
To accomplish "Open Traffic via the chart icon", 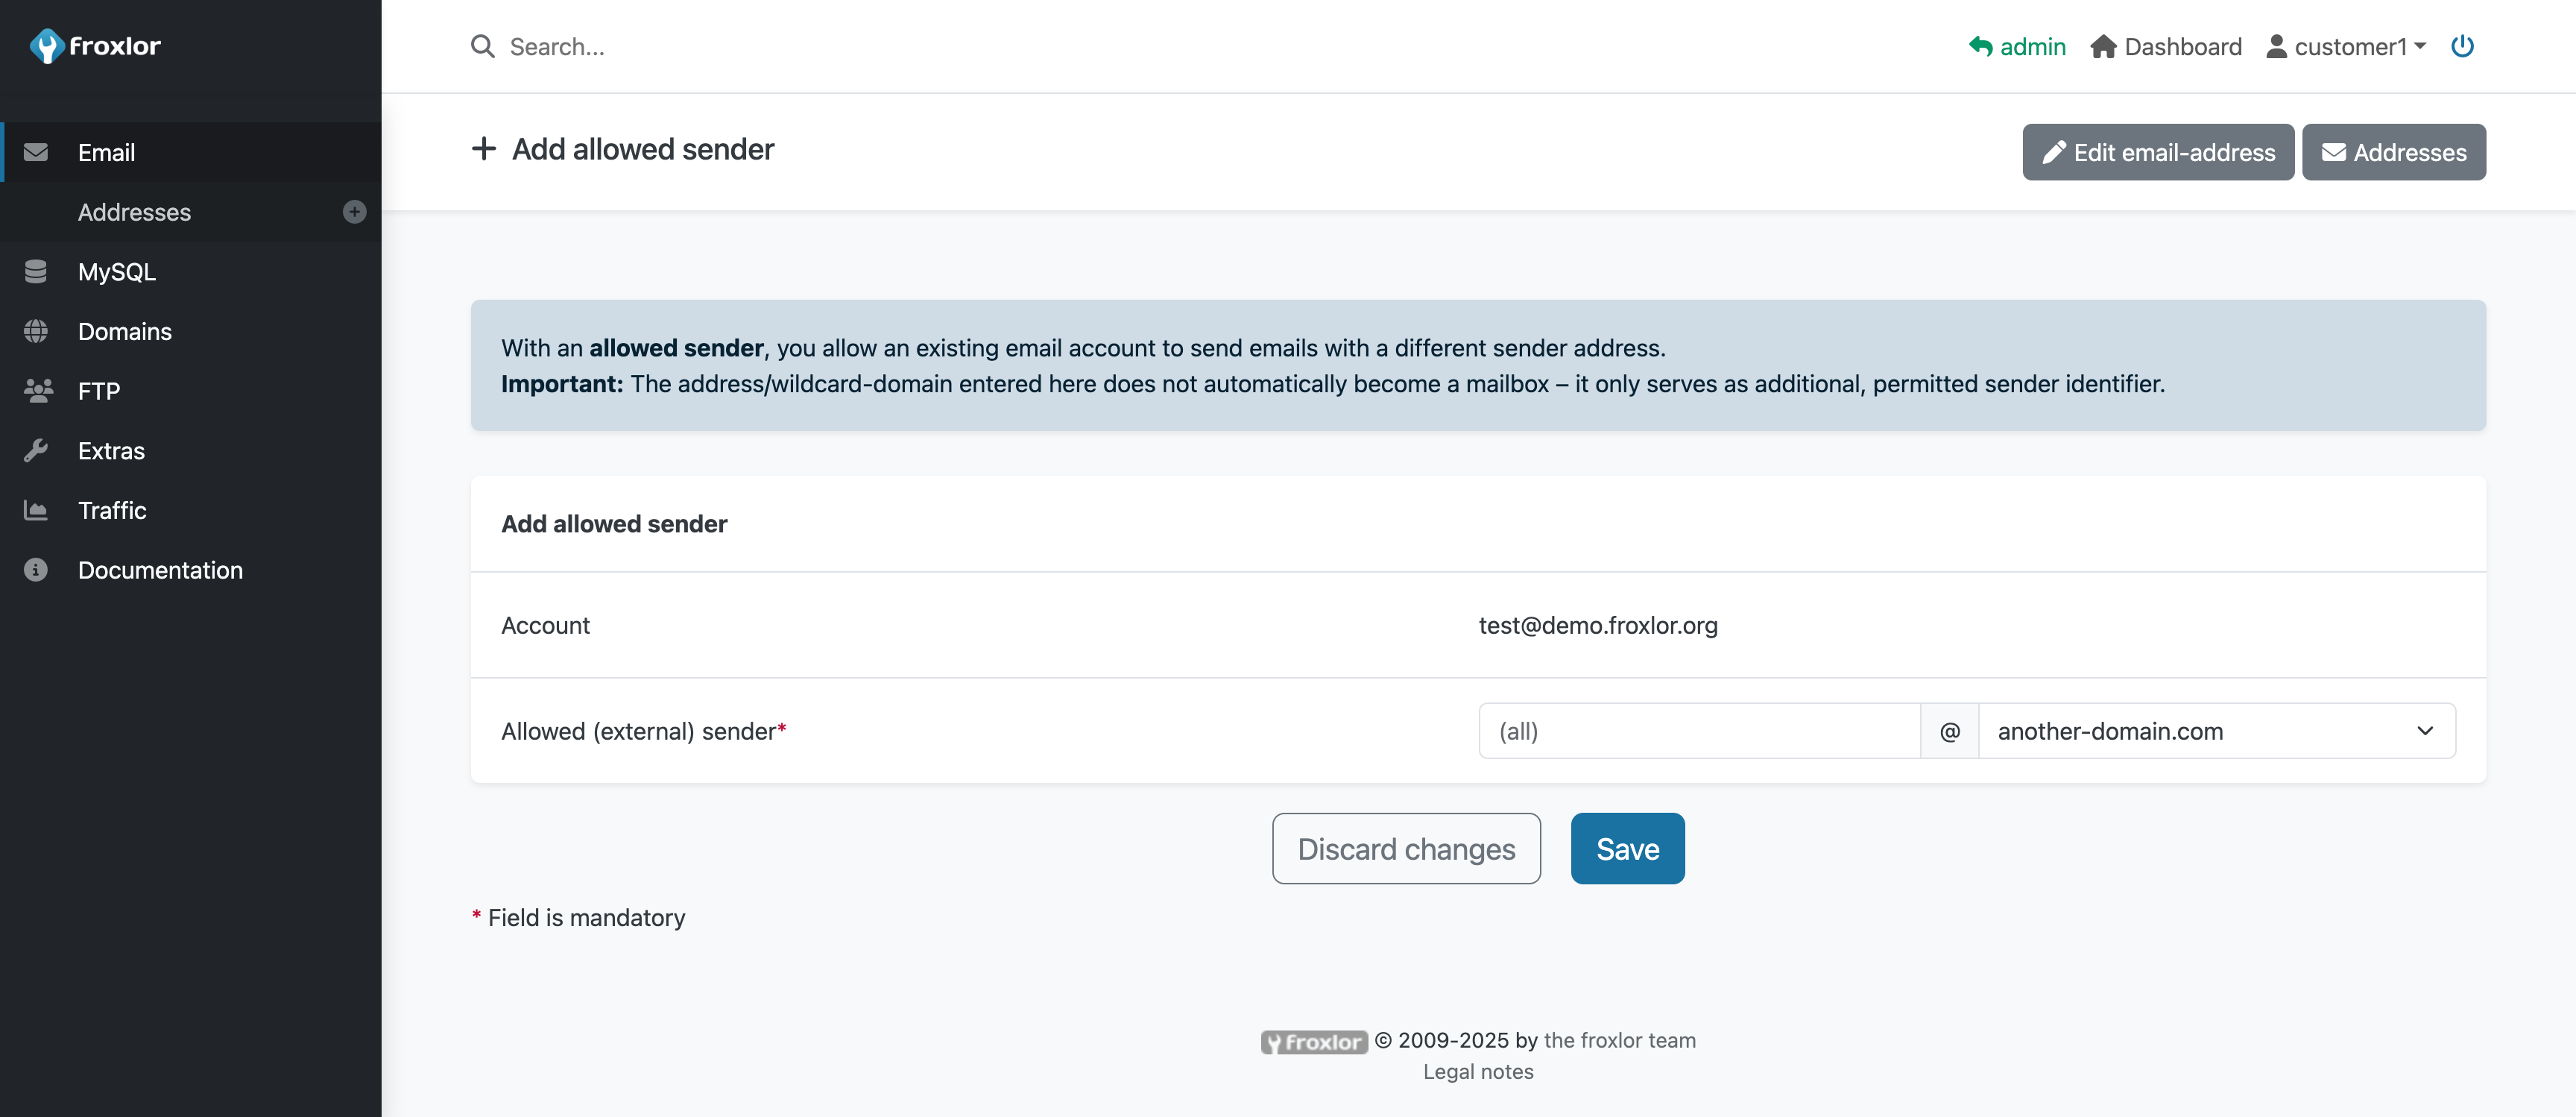I will pyautogui.click(x=37, y=510).
